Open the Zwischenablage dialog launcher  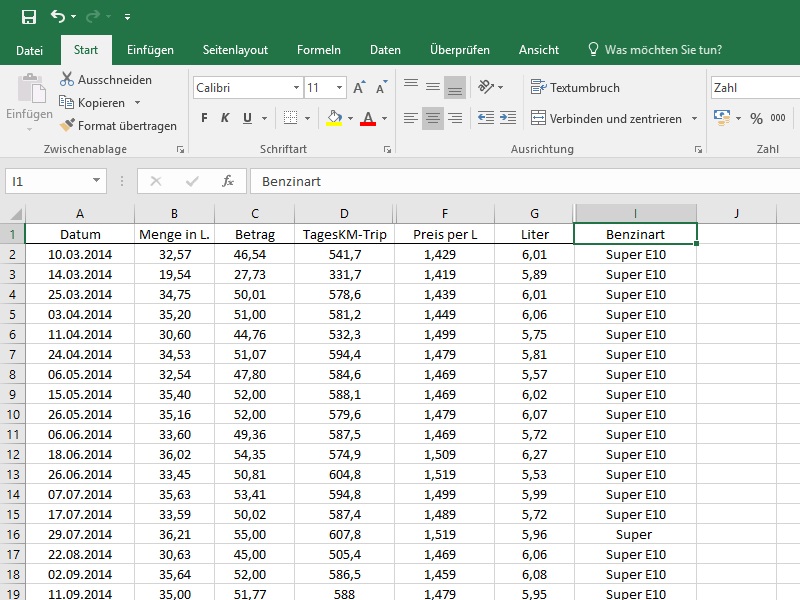tap(180, 149)
